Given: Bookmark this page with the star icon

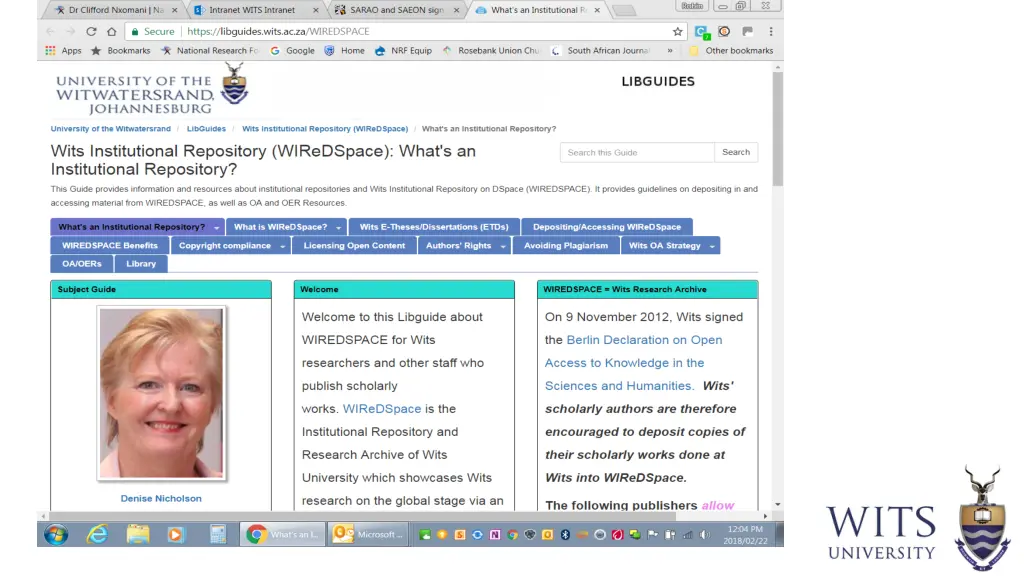Looking at the screenshot, I should tap(677, 31).
